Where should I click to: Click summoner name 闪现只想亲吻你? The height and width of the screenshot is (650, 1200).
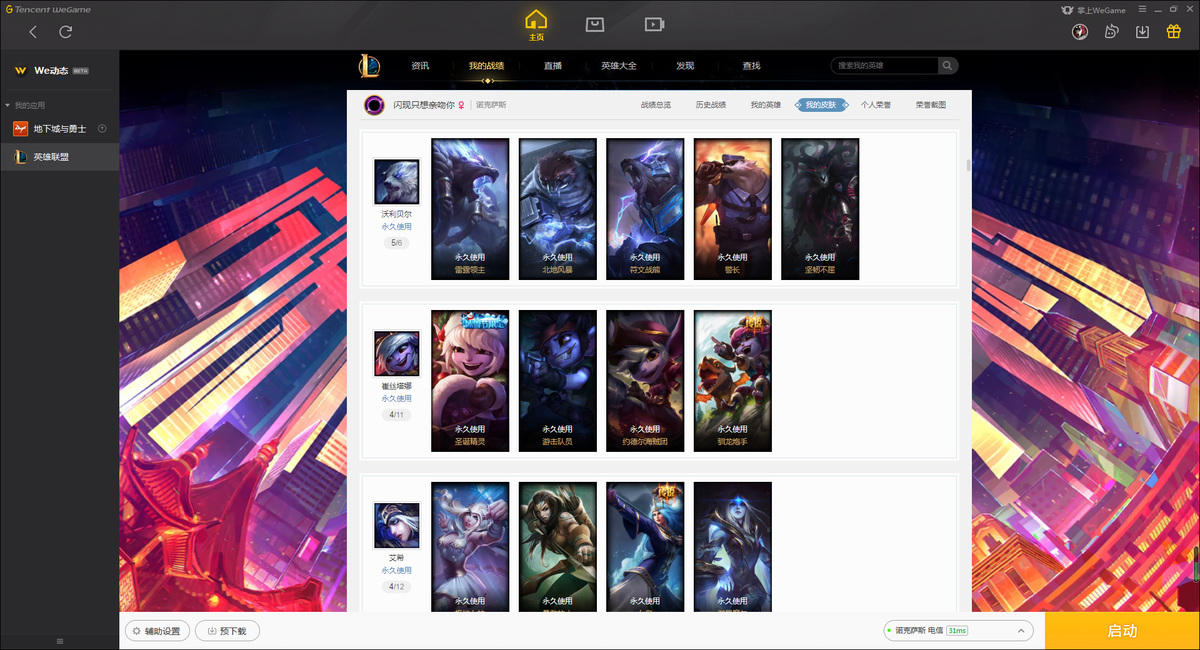point(424,104)
